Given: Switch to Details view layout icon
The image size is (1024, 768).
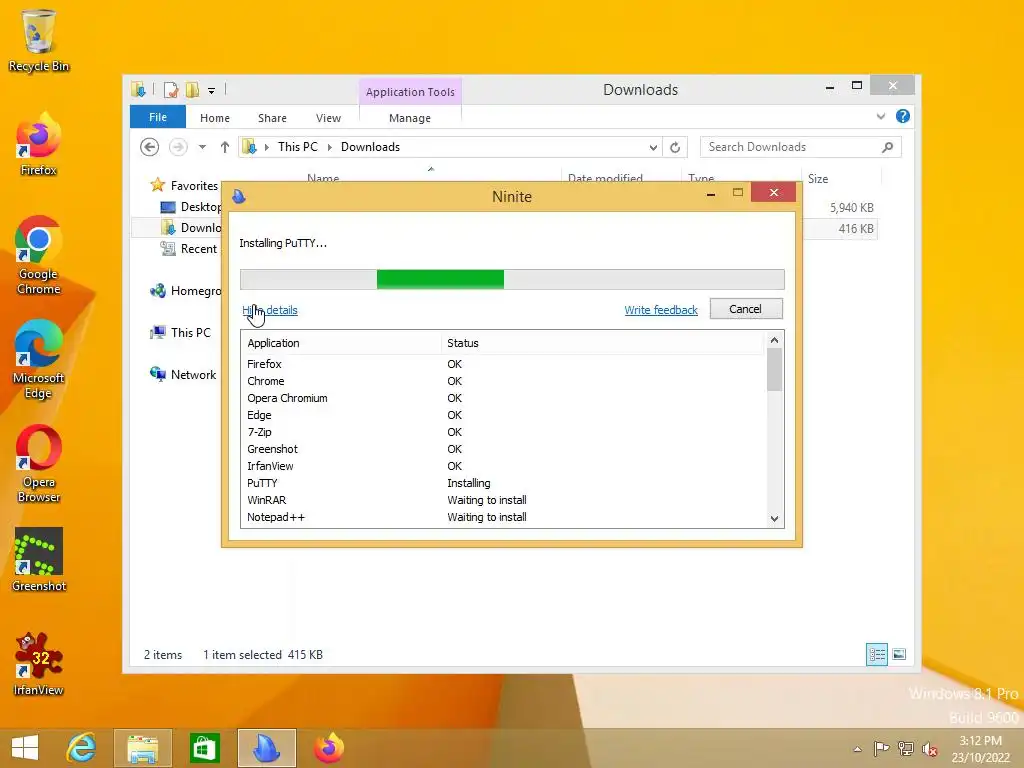Looking at the screenshot, I should click(876, 654).
